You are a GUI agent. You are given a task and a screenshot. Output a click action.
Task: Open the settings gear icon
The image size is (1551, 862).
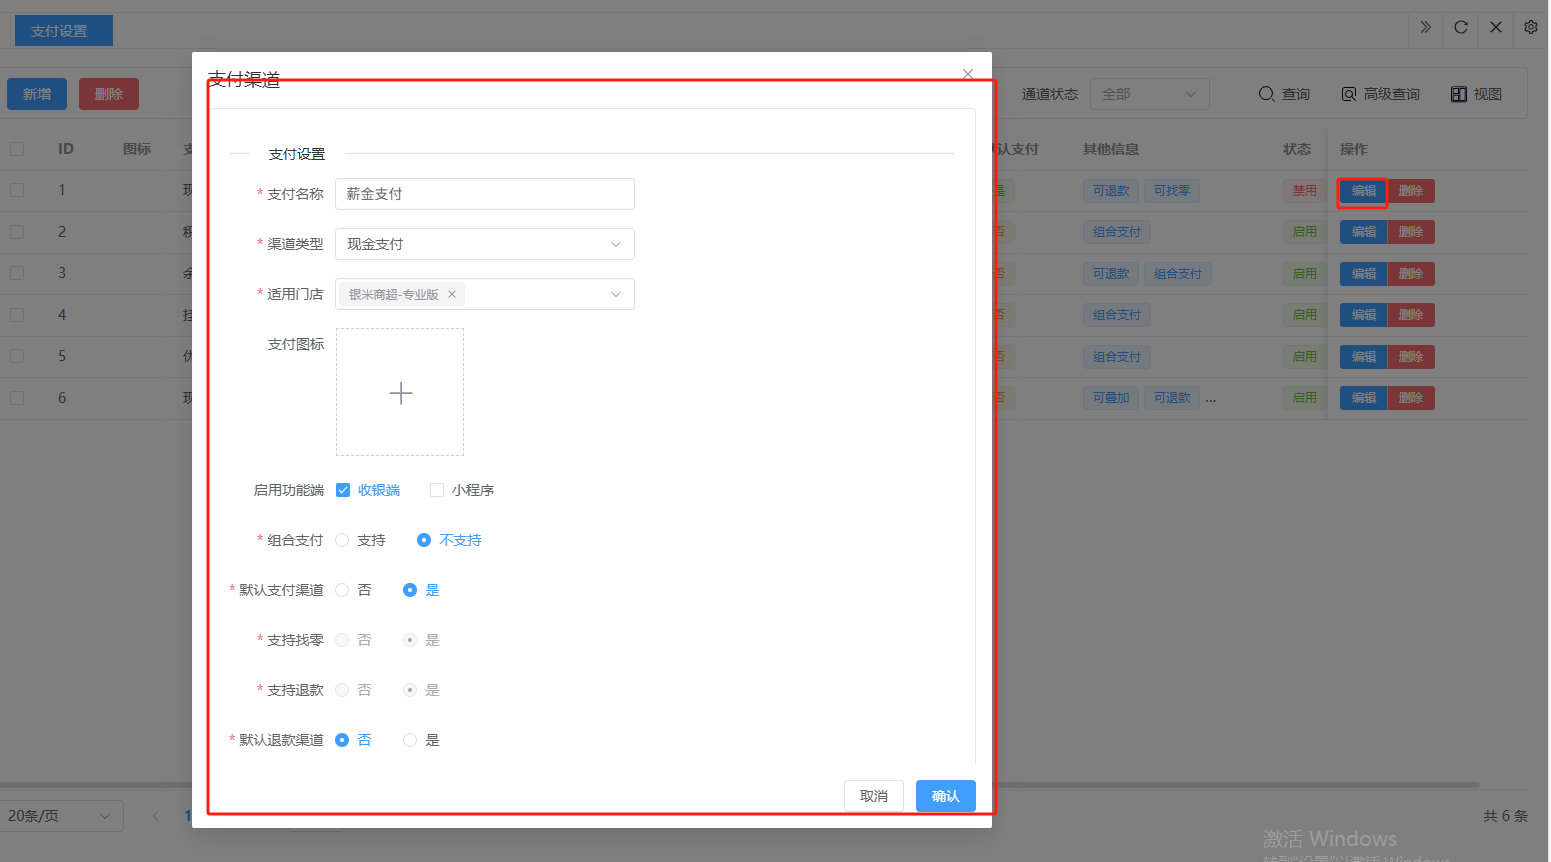tap(1530, 28)
